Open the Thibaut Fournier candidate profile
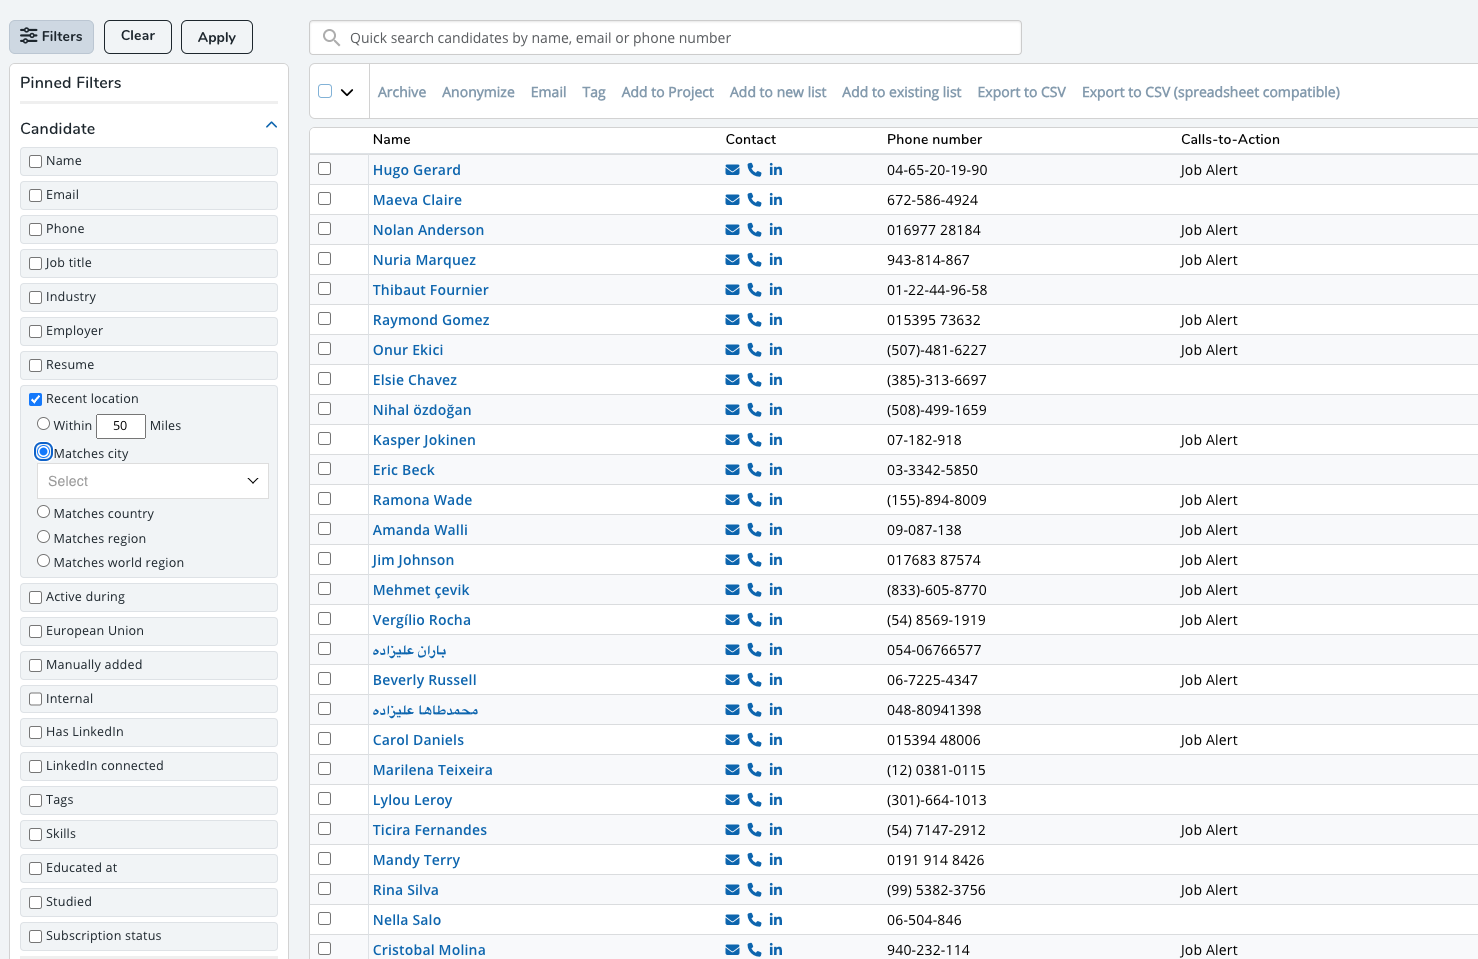Image resolution: width=1478 pixels, height=959 pixels. 430,290
